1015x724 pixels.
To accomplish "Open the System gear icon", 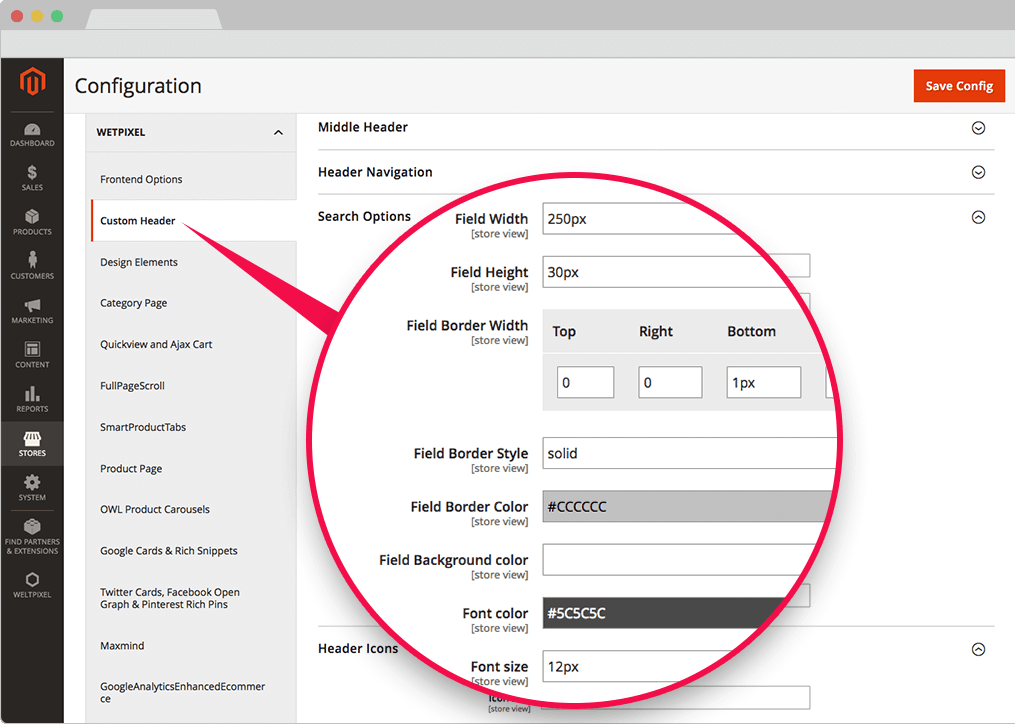I will click(32, 484).
